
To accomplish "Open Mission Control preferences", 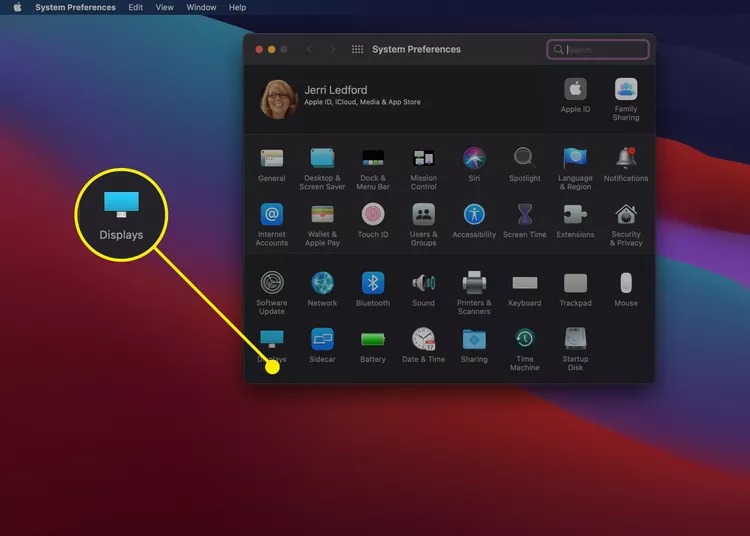I will pos(423,169).
